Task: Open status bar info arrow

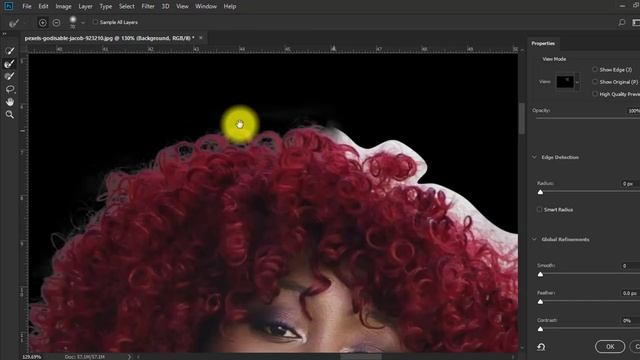Action: click(129, 357)
